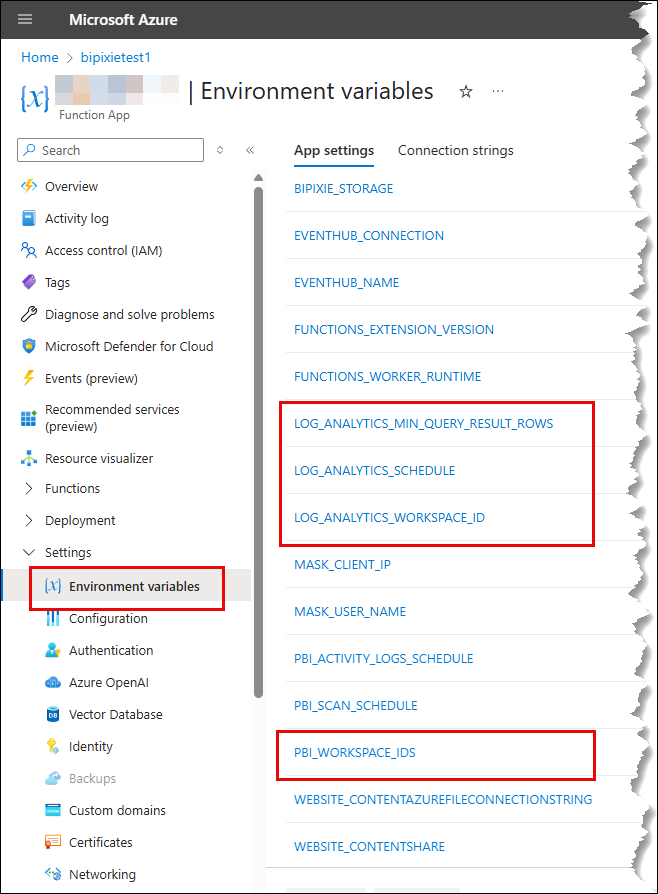Expand the Functions section

28,488
